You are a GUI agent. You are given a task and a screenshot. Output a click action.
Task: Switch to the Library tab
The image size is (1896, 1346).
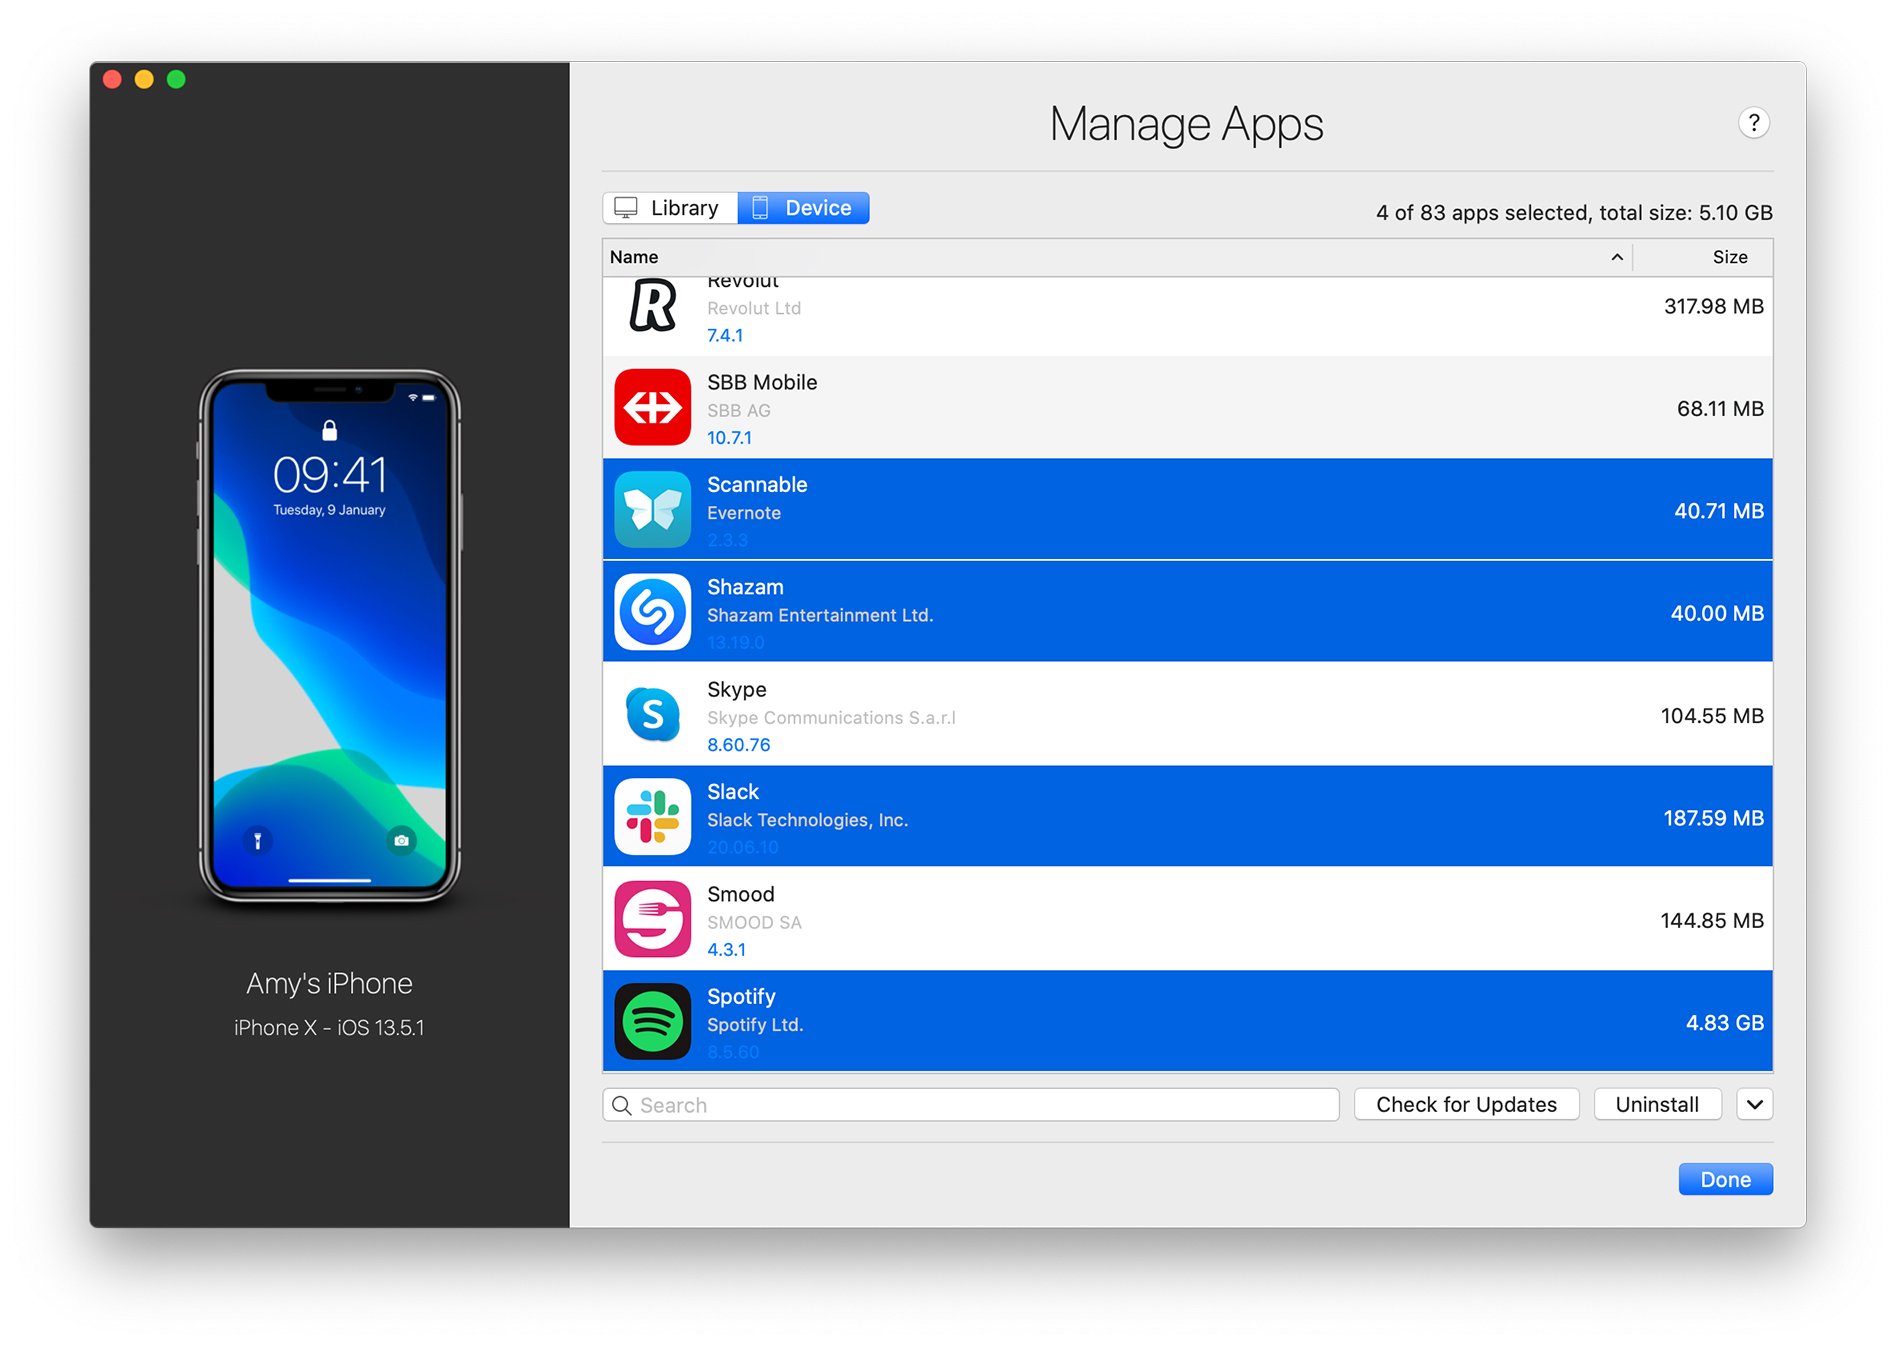[670, 208]
